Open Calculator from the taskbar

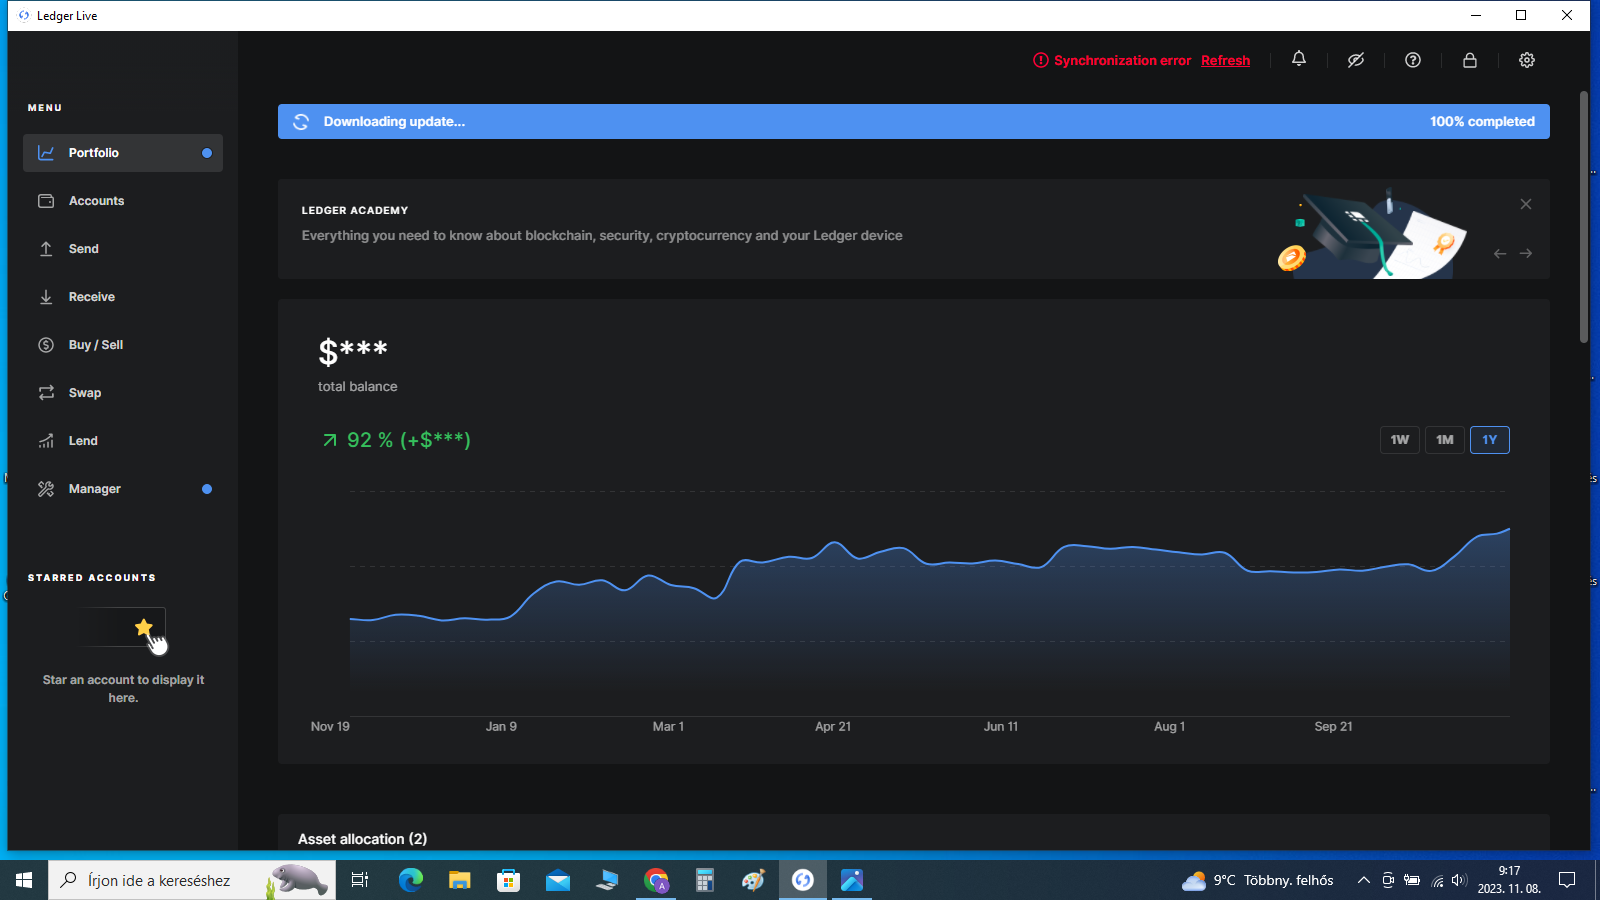(705, 880)
